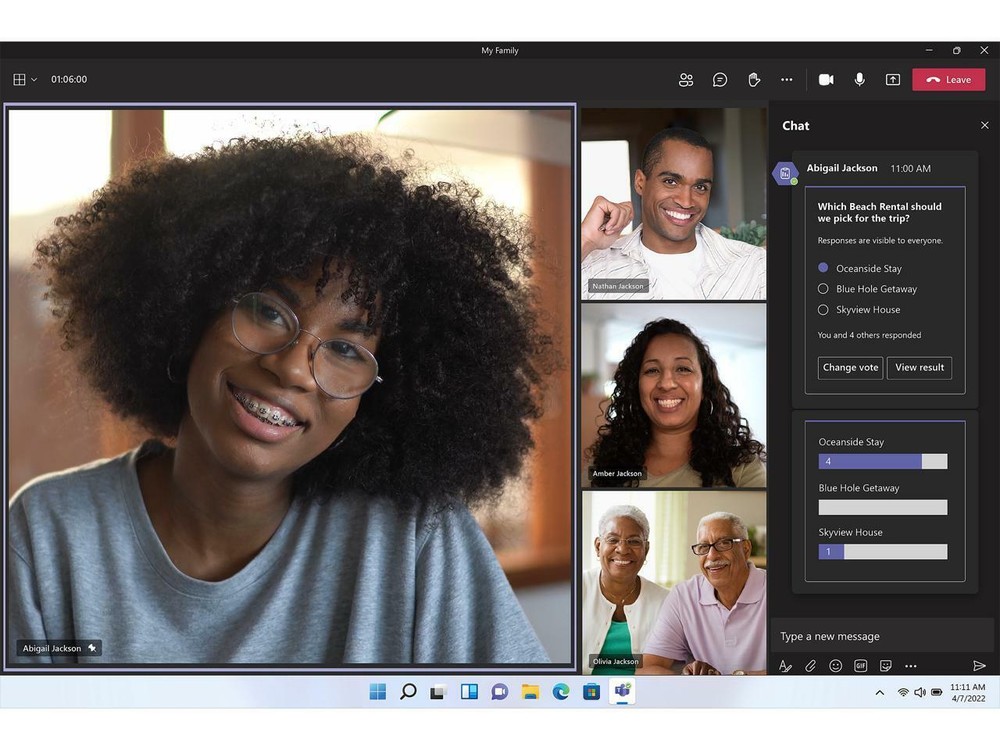The height and width of the screenshot is (750, 1000).
Task: Click the Type a new message field
Action: click(x=880, y=636)
